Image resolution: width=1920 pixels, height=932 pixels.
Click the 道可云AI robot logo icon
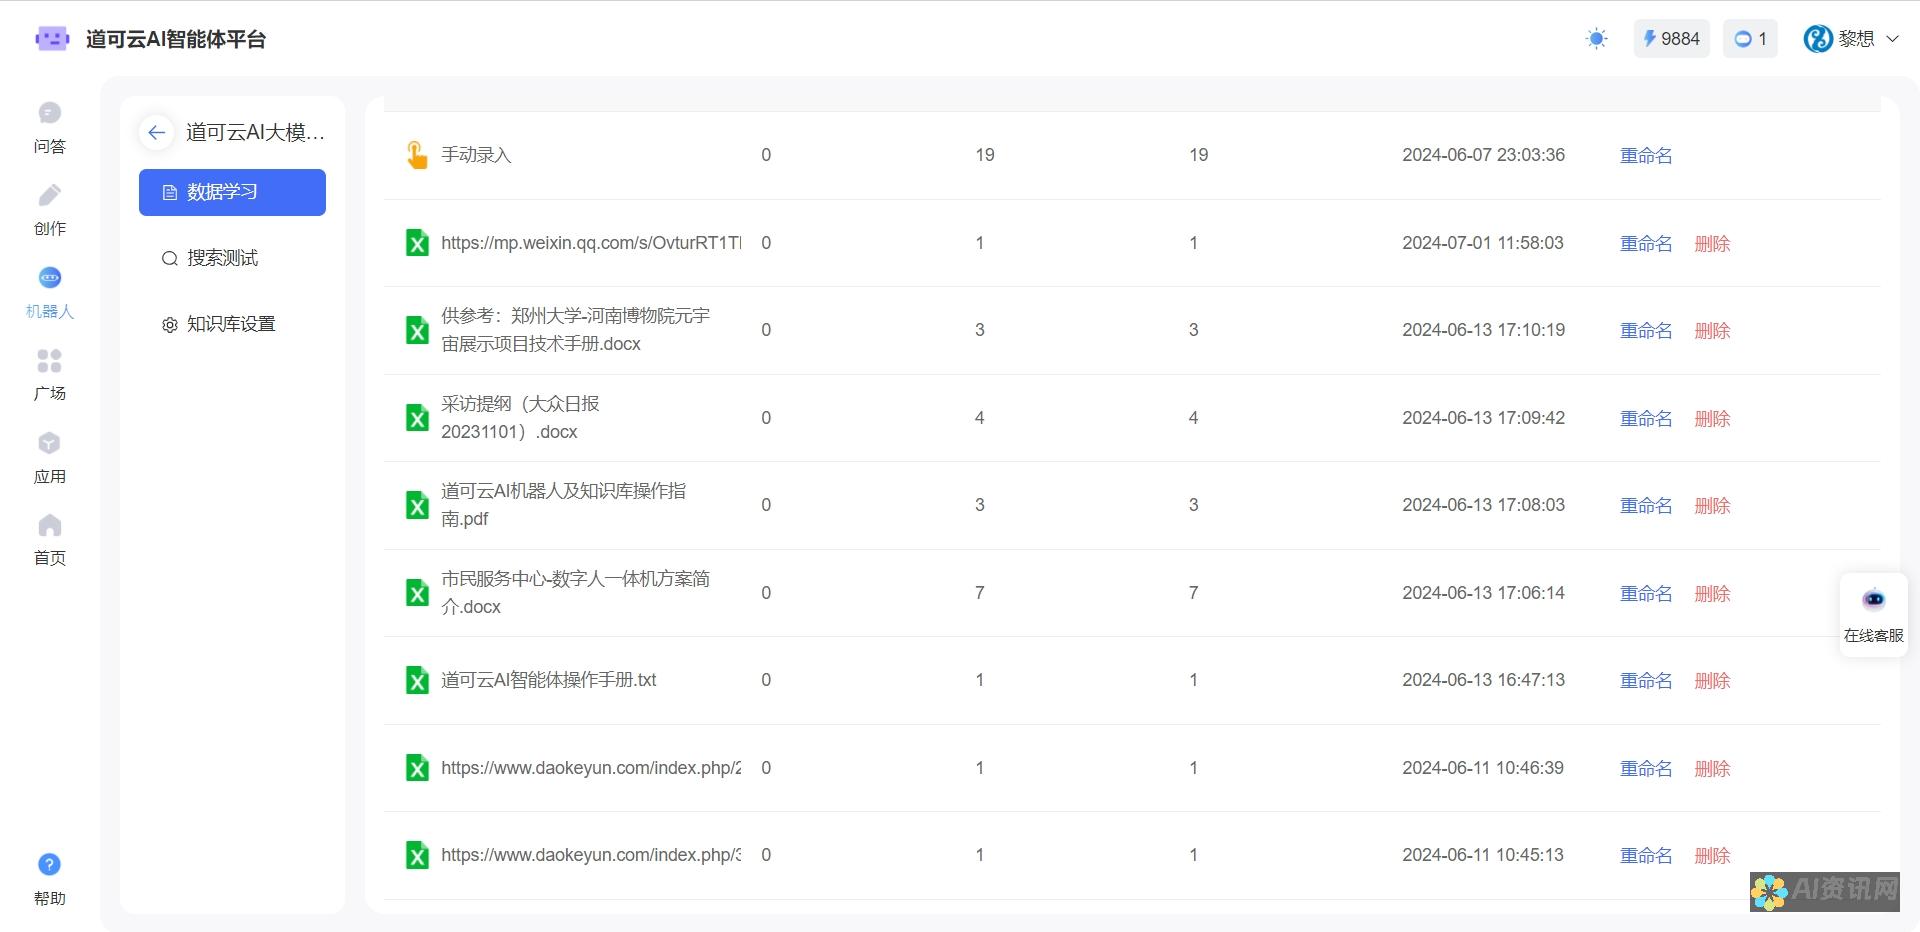[x=52, y=39]
